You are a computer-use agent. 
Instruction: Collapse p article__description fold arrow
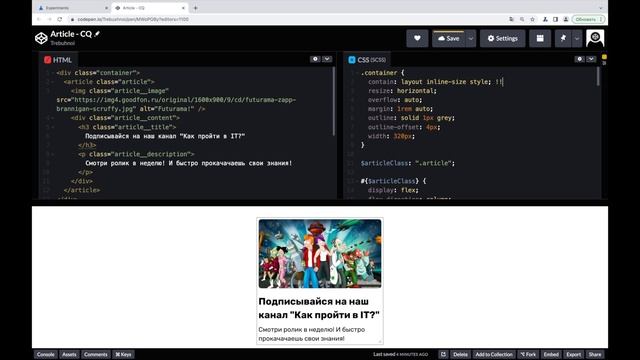point(52,154)
